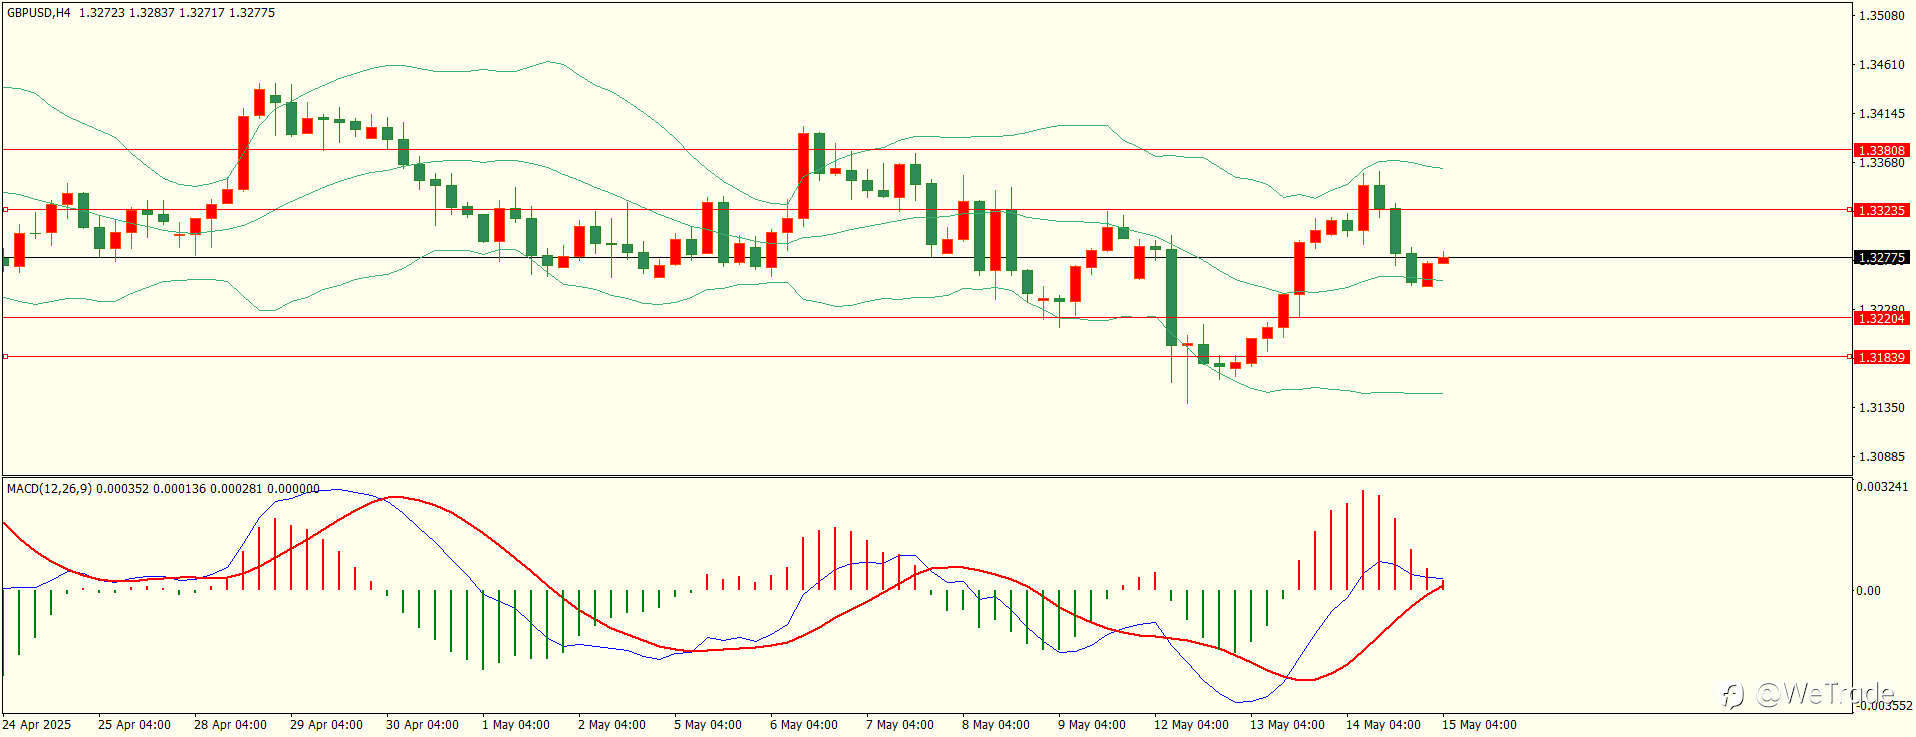Select the 1.33235 horizontal line label
Viewport: 1916px width, 737px height.
point(1881,210)
